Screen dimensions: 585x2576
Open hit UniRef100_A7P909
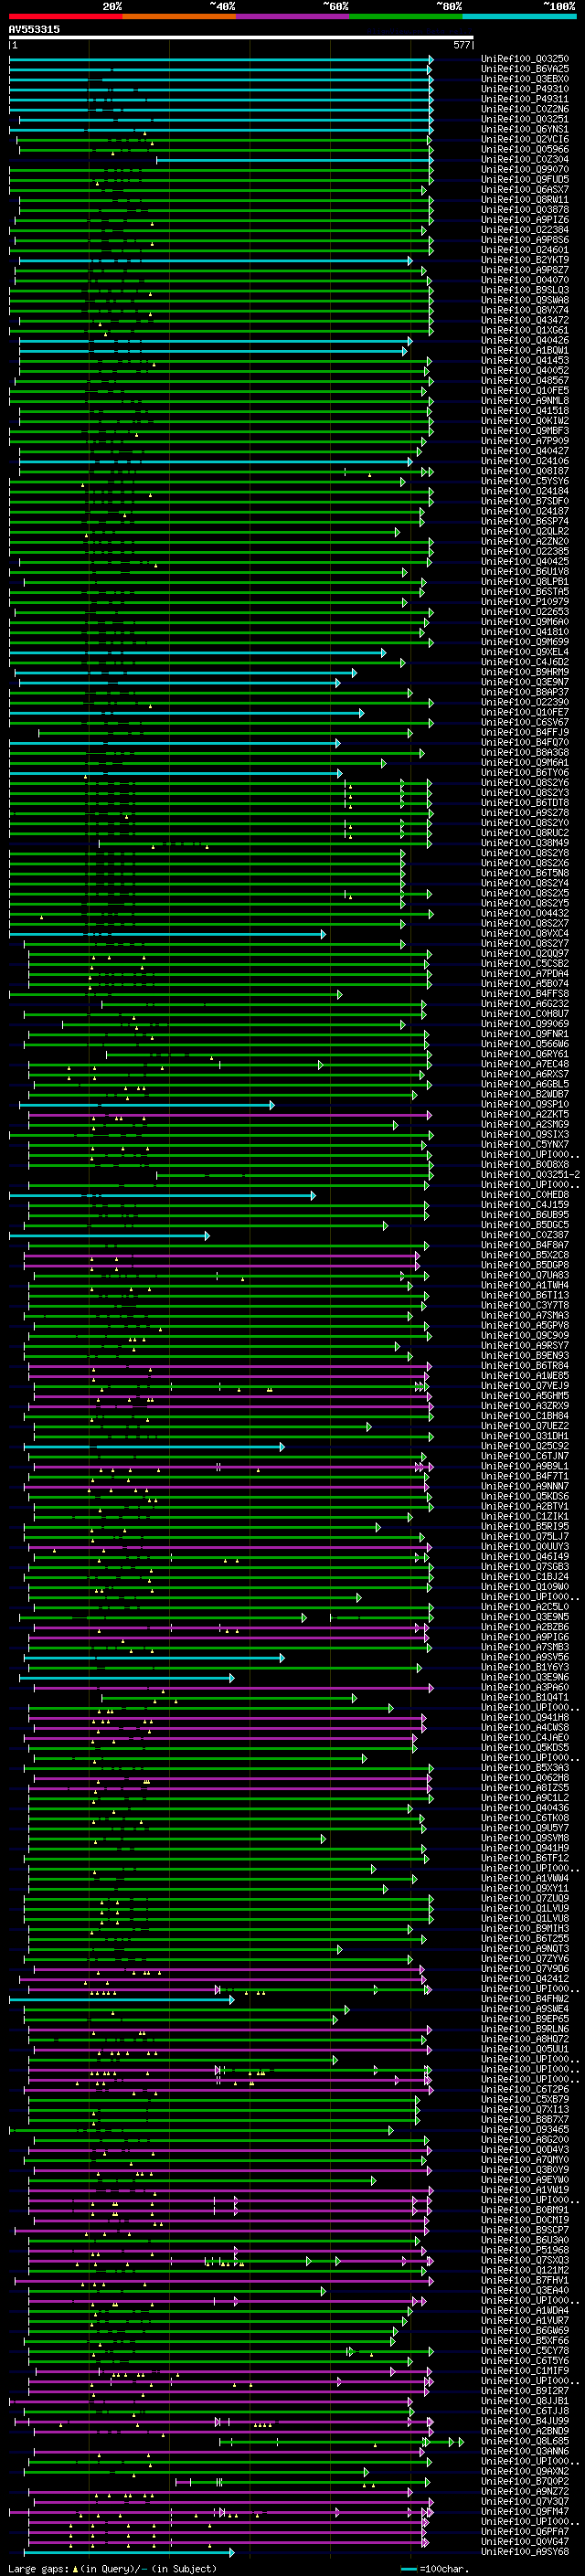(x=525, y=441)
